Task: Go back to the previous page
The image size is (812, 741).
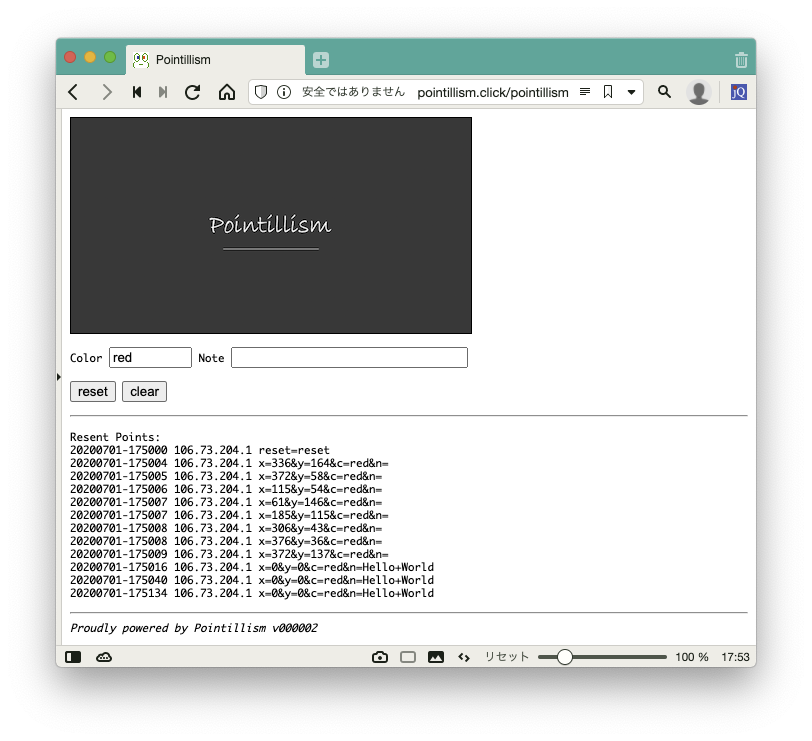Action: 73,92
